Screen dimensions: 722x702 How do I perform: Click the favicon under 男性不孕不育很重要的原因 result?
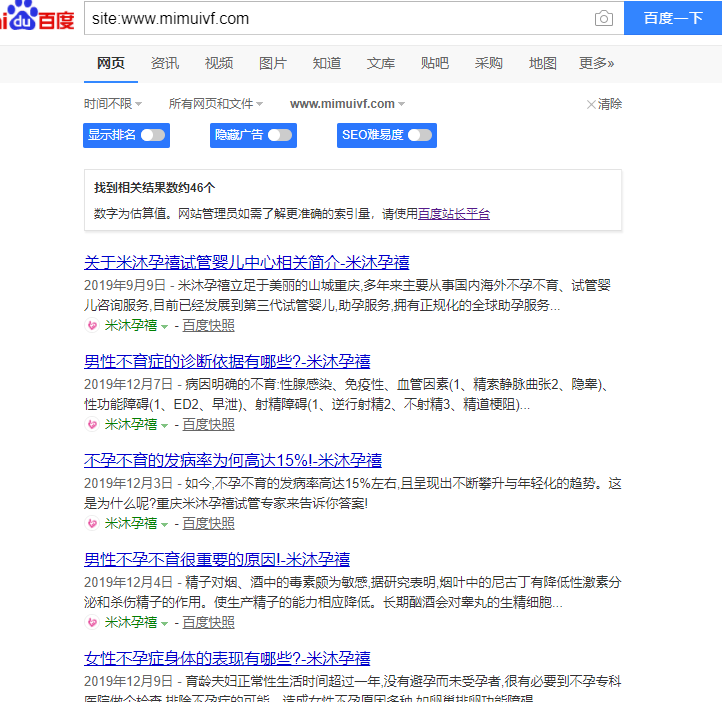[92, 622]
